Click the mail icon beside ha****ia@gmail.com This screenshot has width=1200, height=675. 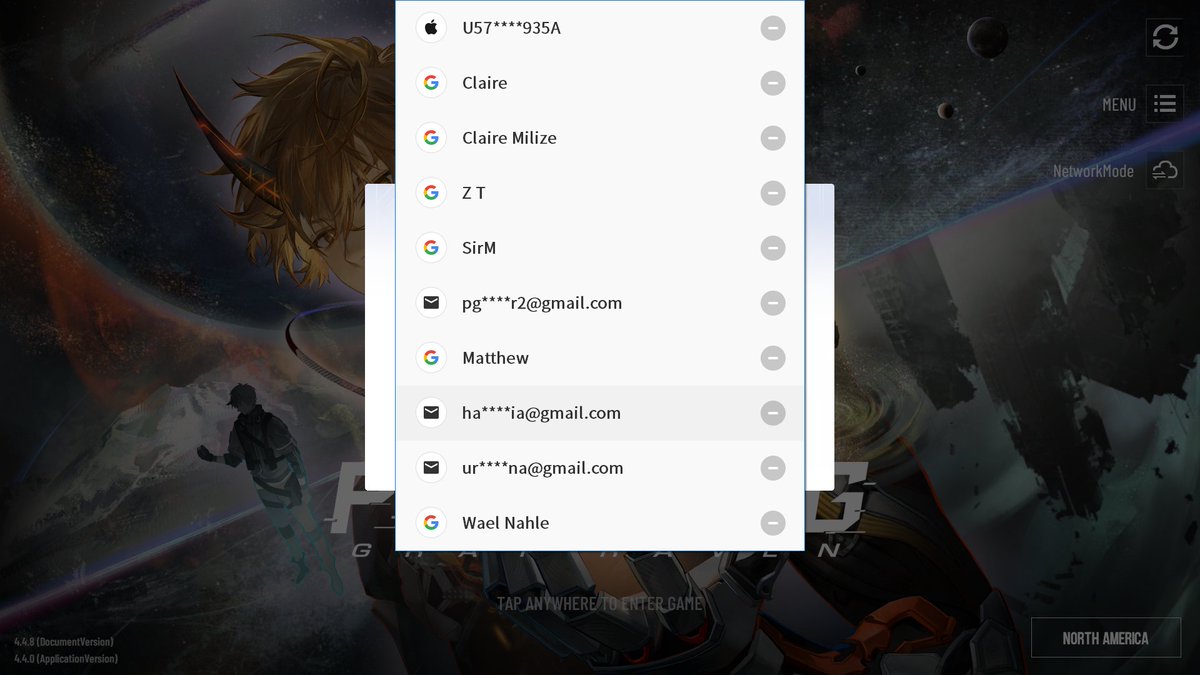tap(431, 413)
